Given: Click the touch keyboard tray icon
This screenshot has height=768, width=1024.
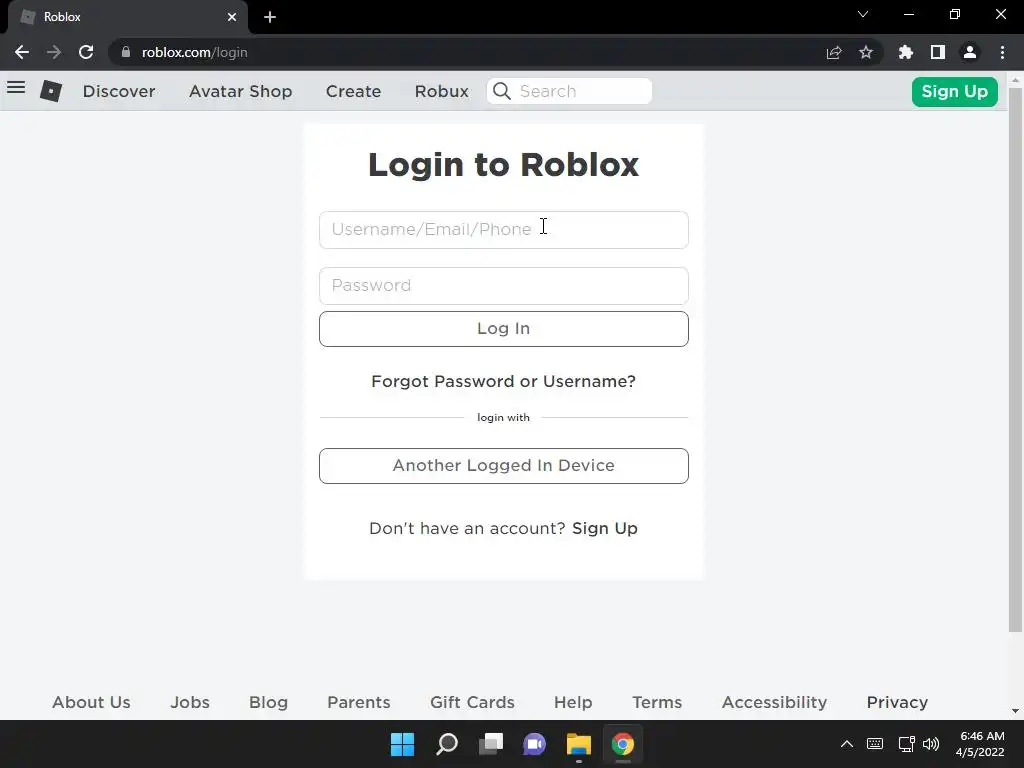Looking at the screenshot, I should point(875,744).
